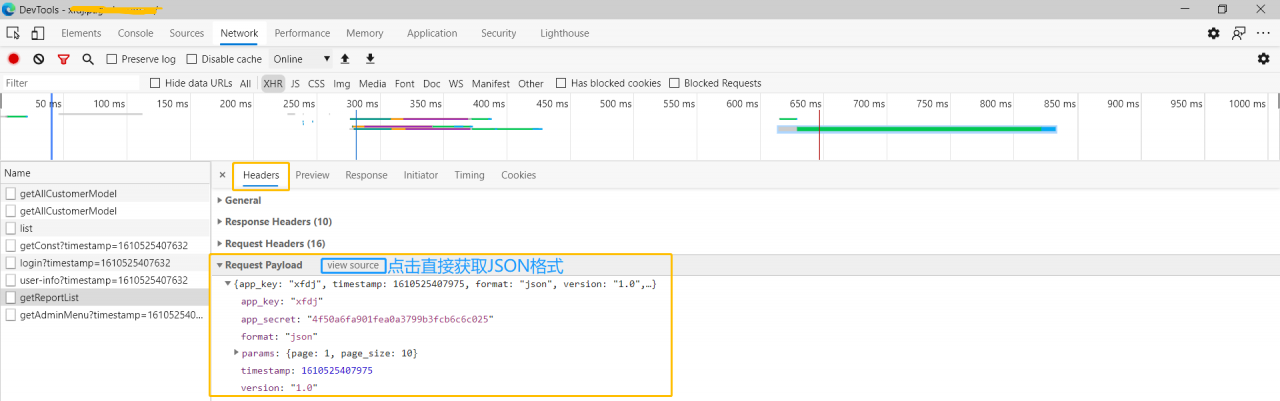Open the Online throttling dropdown
The image size is (1280, 401).
tap(301, 59)
